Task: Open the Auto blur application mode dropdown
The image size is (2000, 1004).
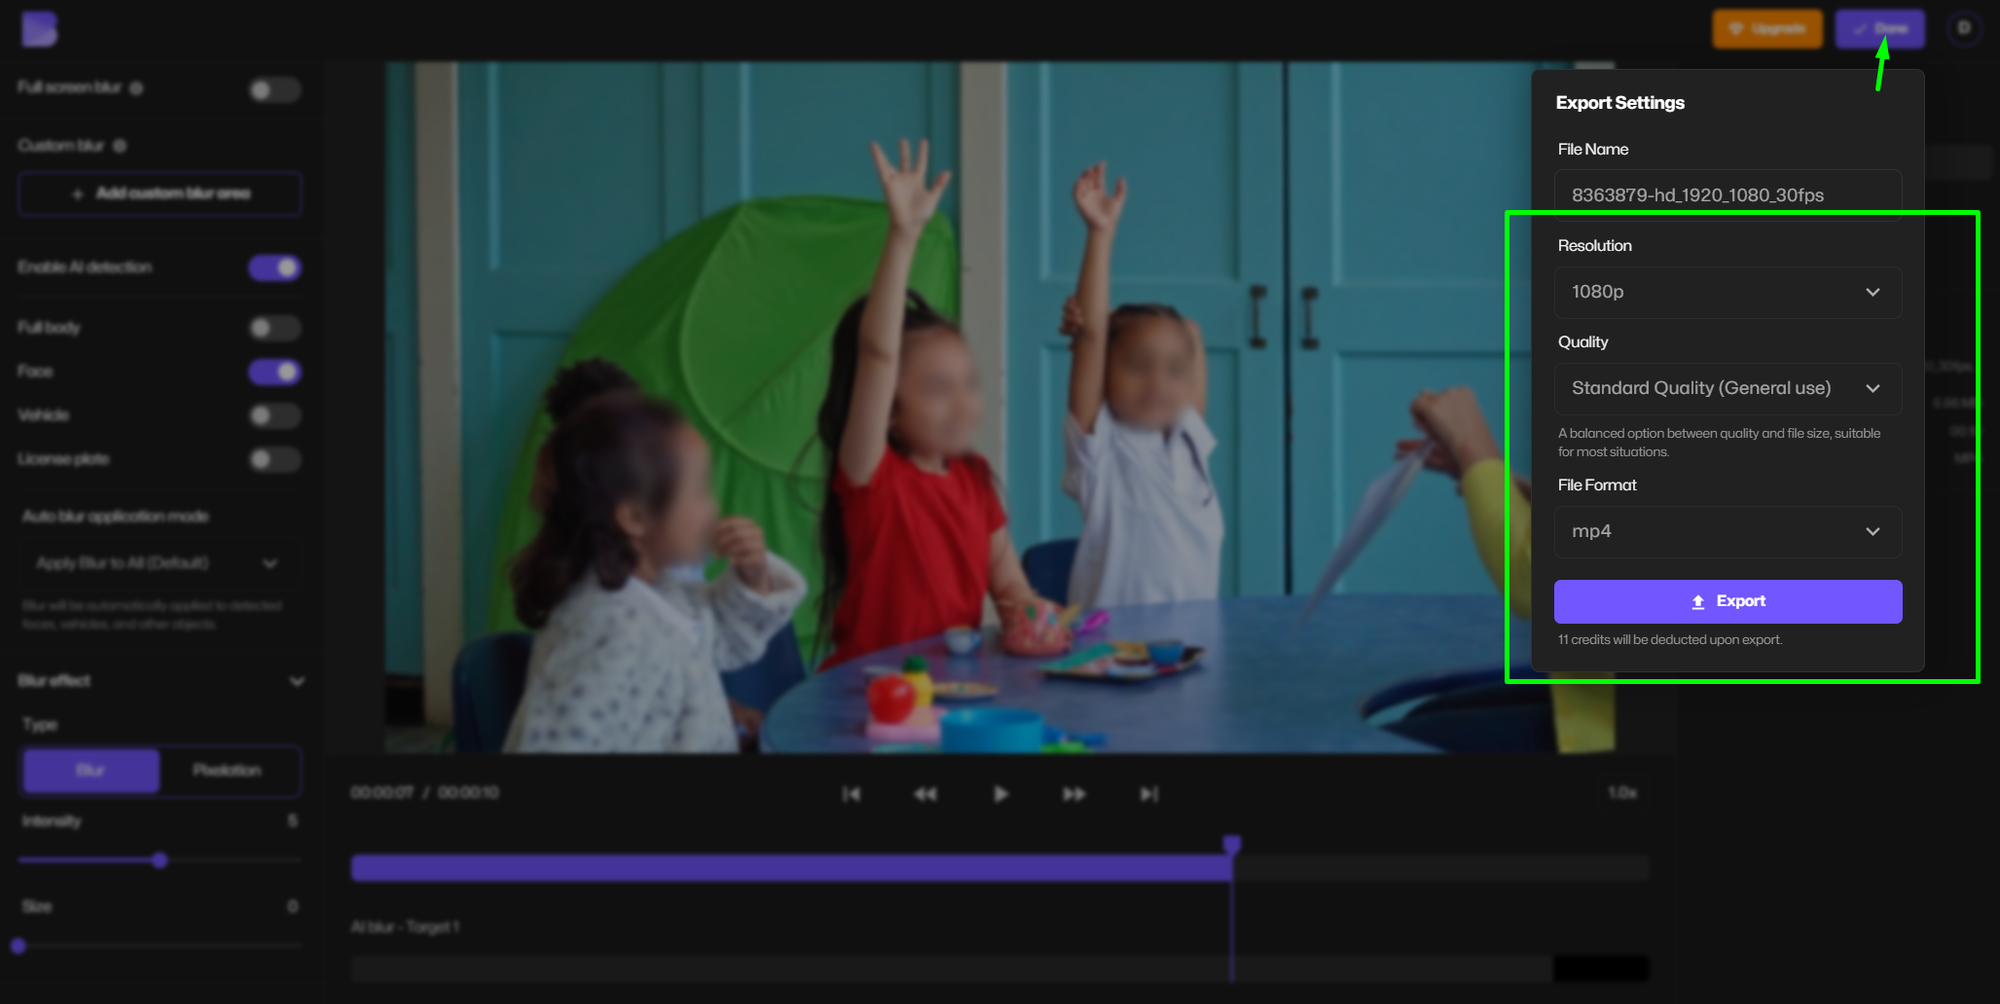Action: click(x=160, y=563)
